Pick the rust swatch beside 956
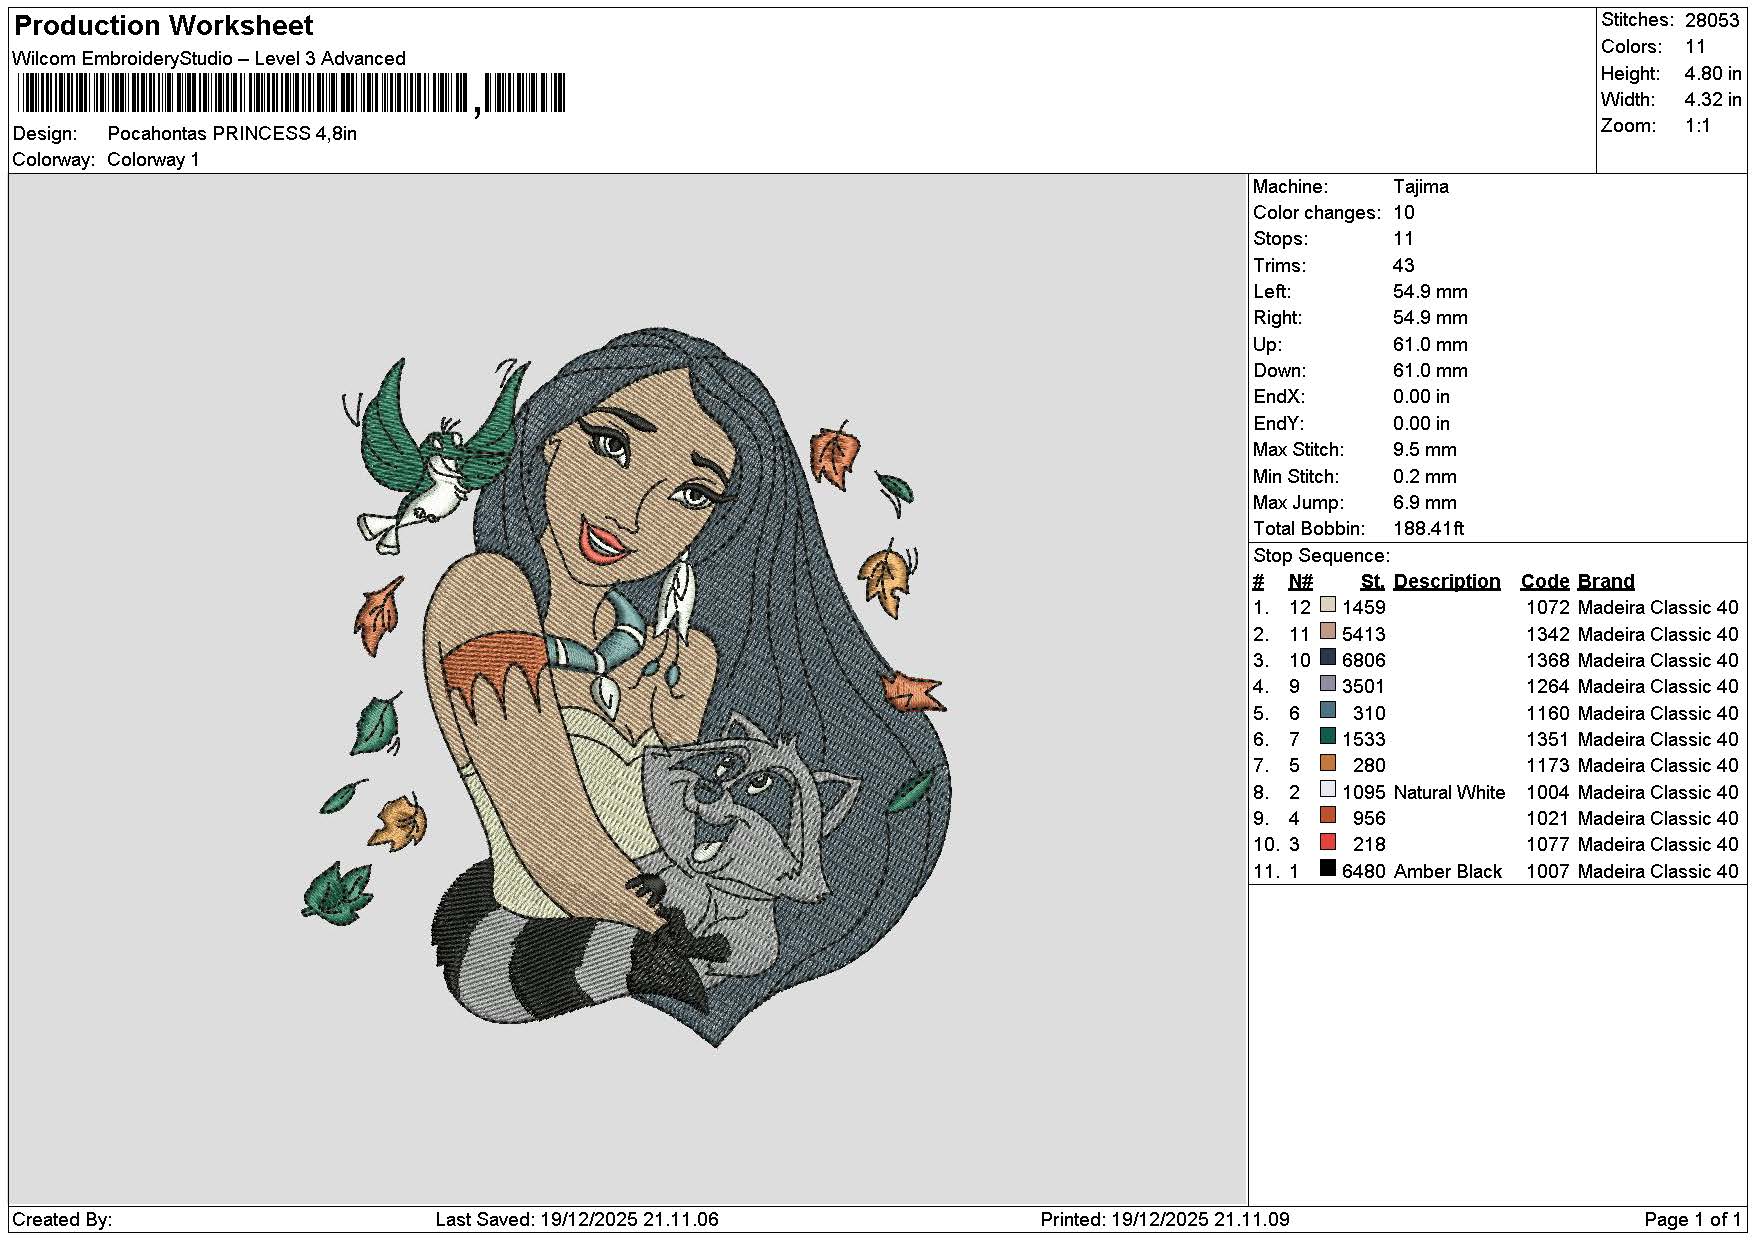 pyautogui.click(x=1328, y=816)
